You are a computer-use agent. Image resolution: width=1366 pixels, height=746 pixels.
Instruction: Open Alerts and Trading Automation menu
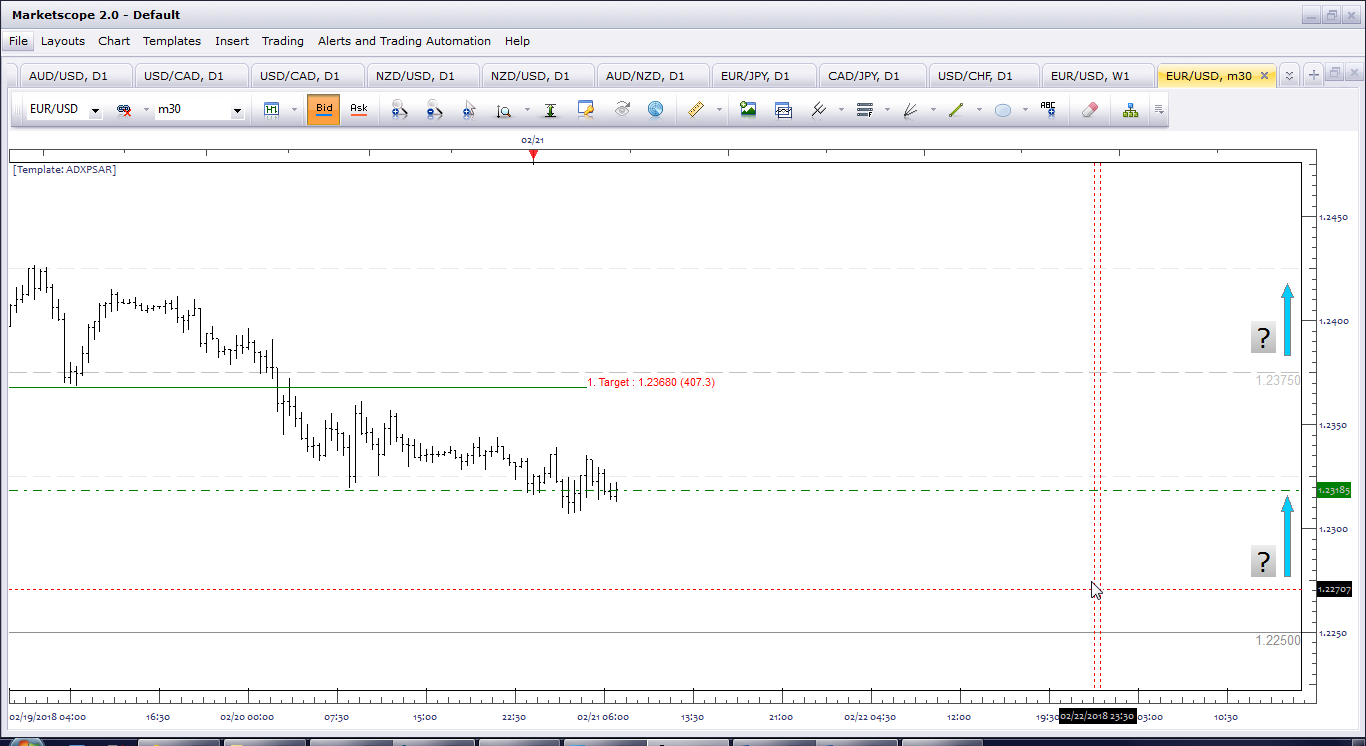coord(404,41)
